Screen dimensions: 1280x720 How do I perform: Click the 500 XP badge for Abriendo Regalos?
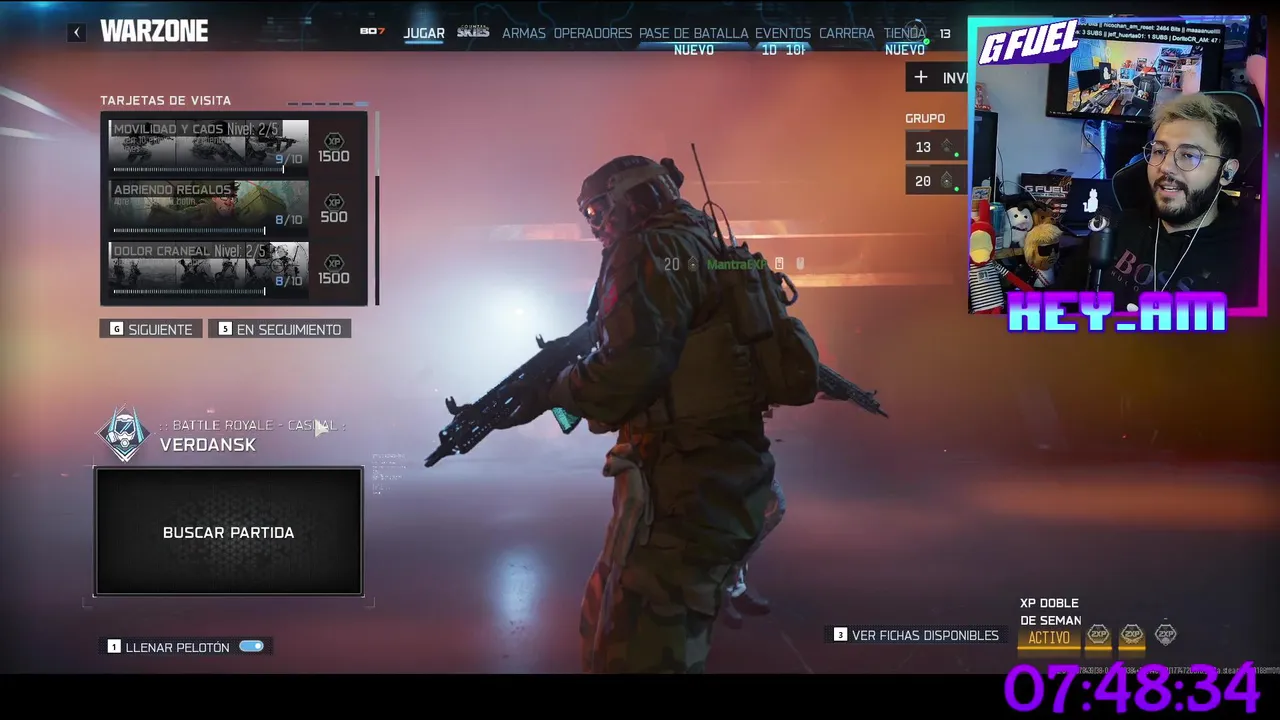[x=334, y=209]
